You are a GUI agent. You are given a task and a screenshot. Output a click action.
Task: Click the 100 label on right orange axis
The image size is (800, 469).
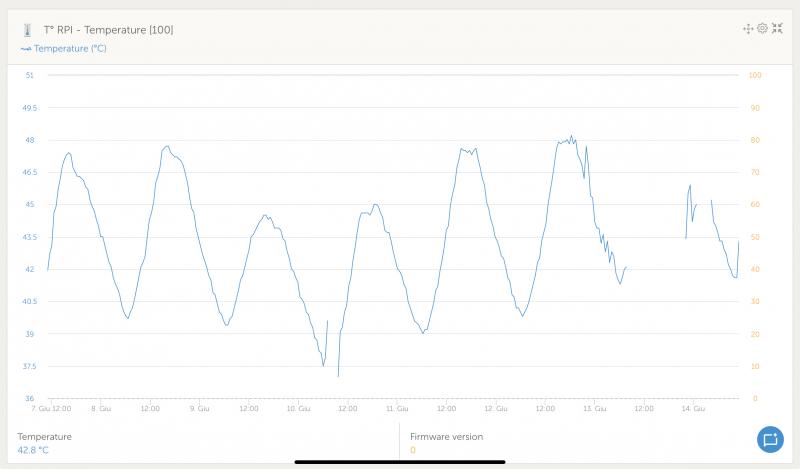pyautogui.click(x=755, y=75)
